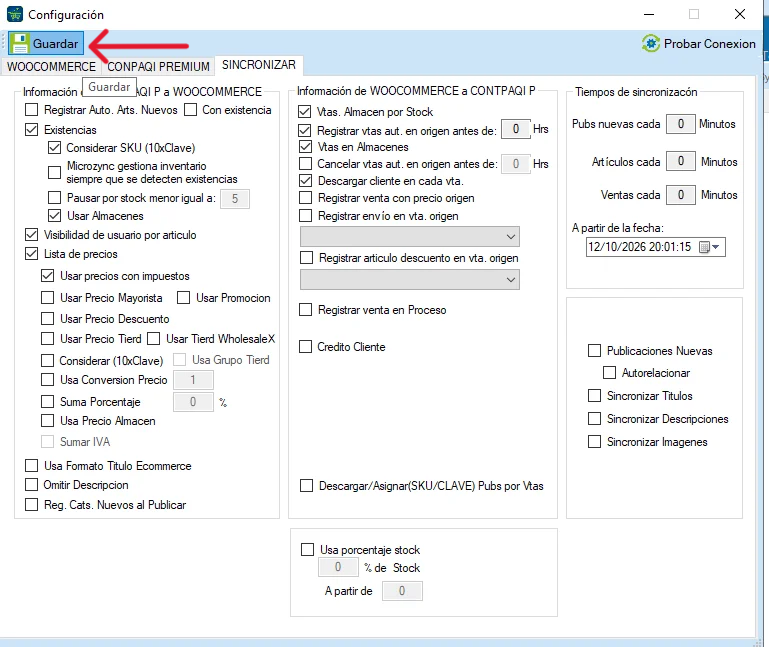The image size is (769, 647).
Task: Click the Guardar save button
Action: pyautogui.click(x=46, y=43)
